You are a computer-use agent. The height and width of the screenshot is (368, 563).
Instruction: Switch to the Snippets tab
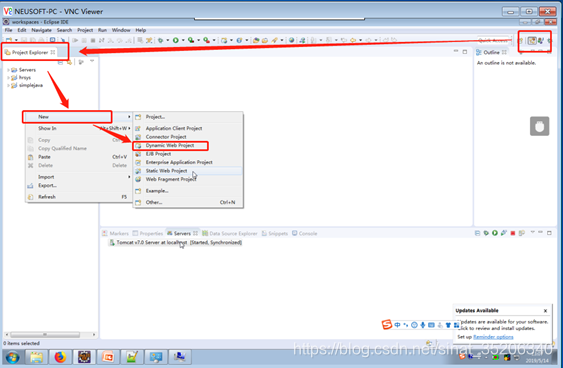pyautogui.click(x=275, y=233)
